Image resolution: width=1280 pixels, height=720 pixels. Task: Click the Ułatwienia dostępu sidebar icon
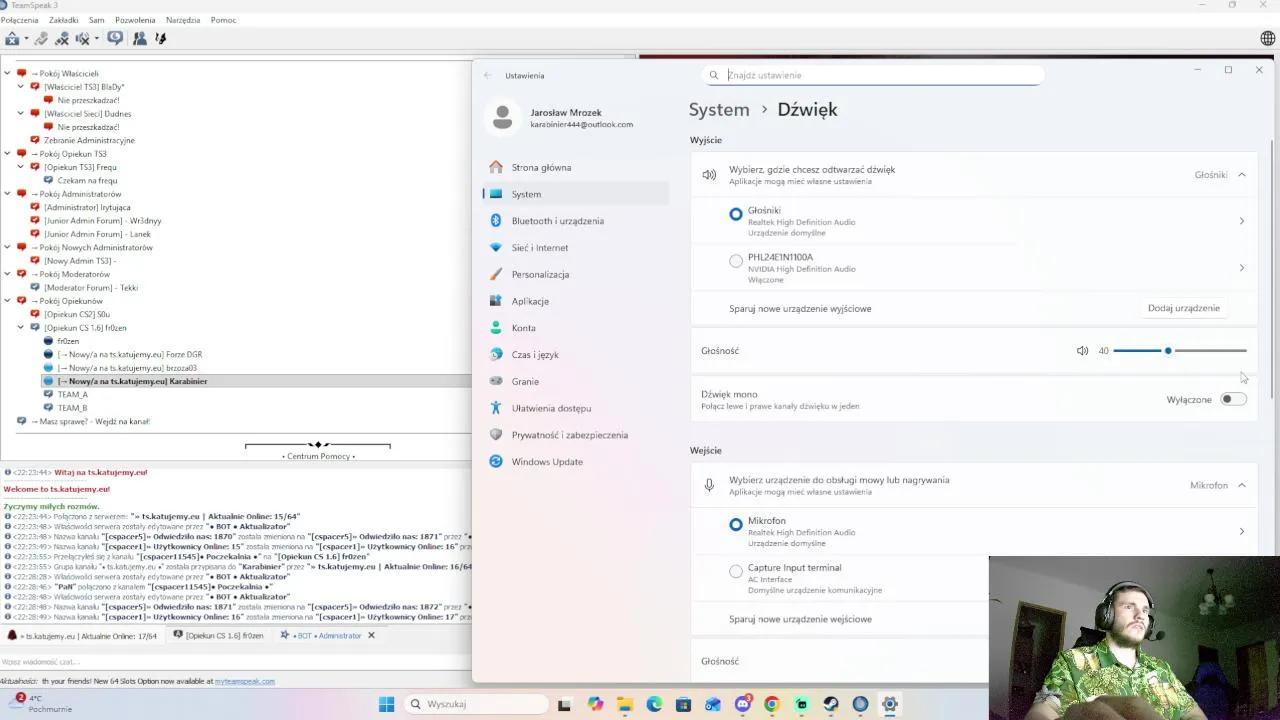click(496, 408)
